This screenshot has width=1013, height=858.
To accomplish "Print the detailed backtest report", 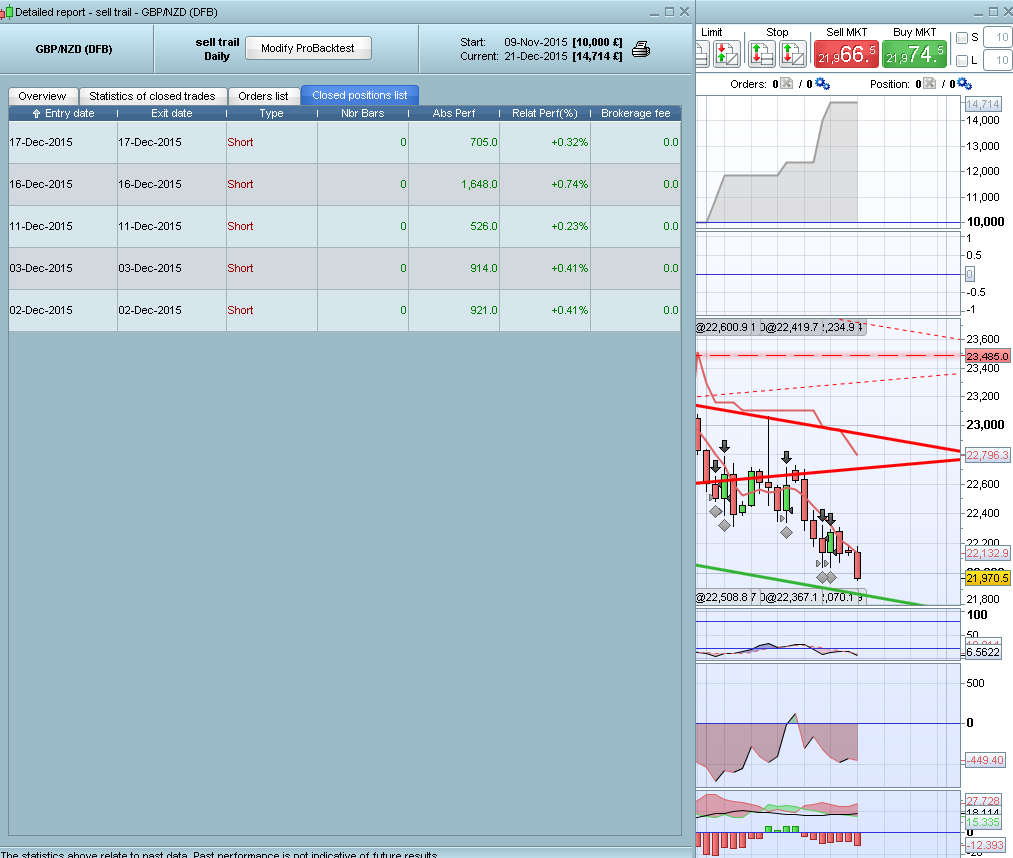I will coord(641,49).
